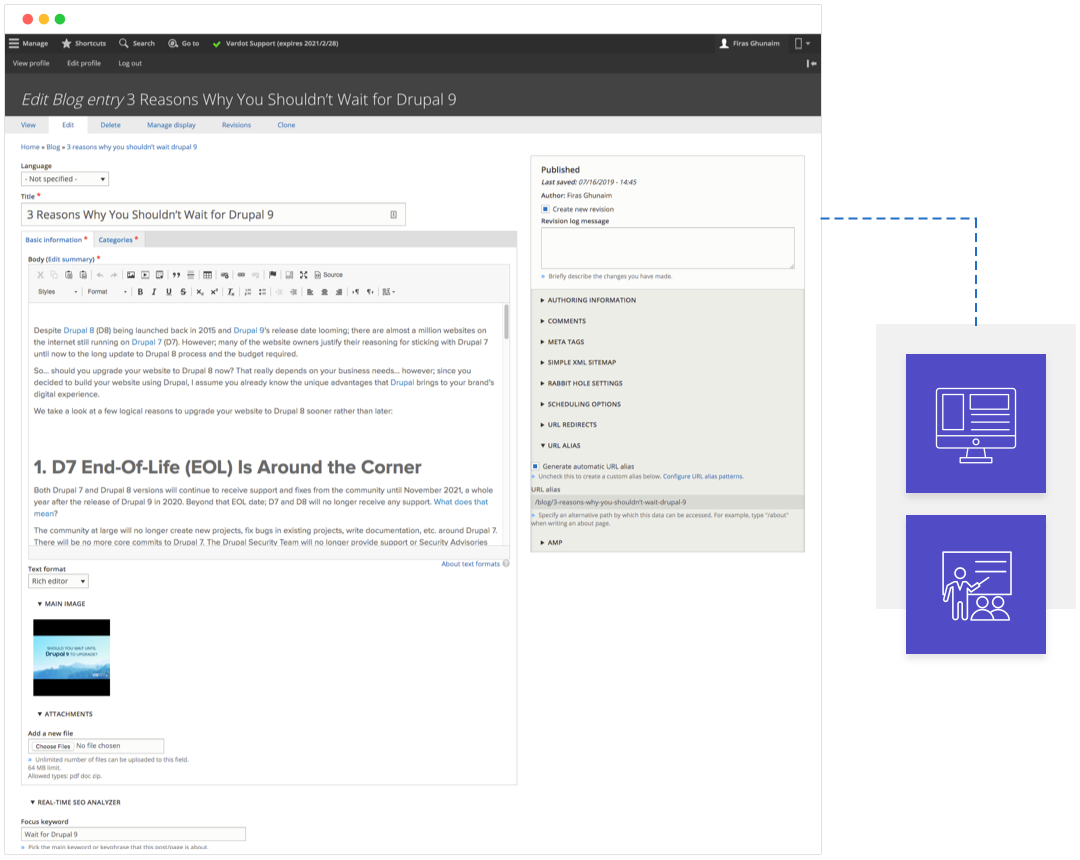1080x860 pixels.
Task: Open the Revisions tab
Action: [236, 125]
